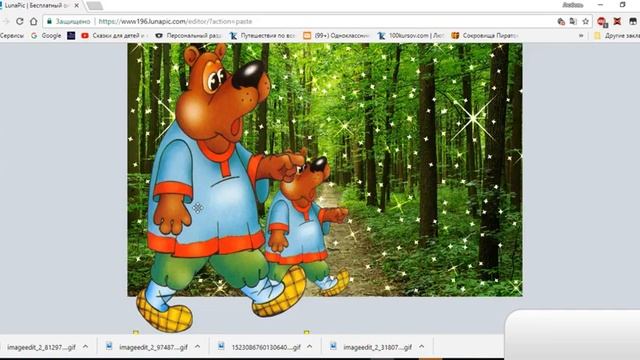Open the Сокровища Пиратов bookmark
640x360 pixels.
tap(485, 36)
